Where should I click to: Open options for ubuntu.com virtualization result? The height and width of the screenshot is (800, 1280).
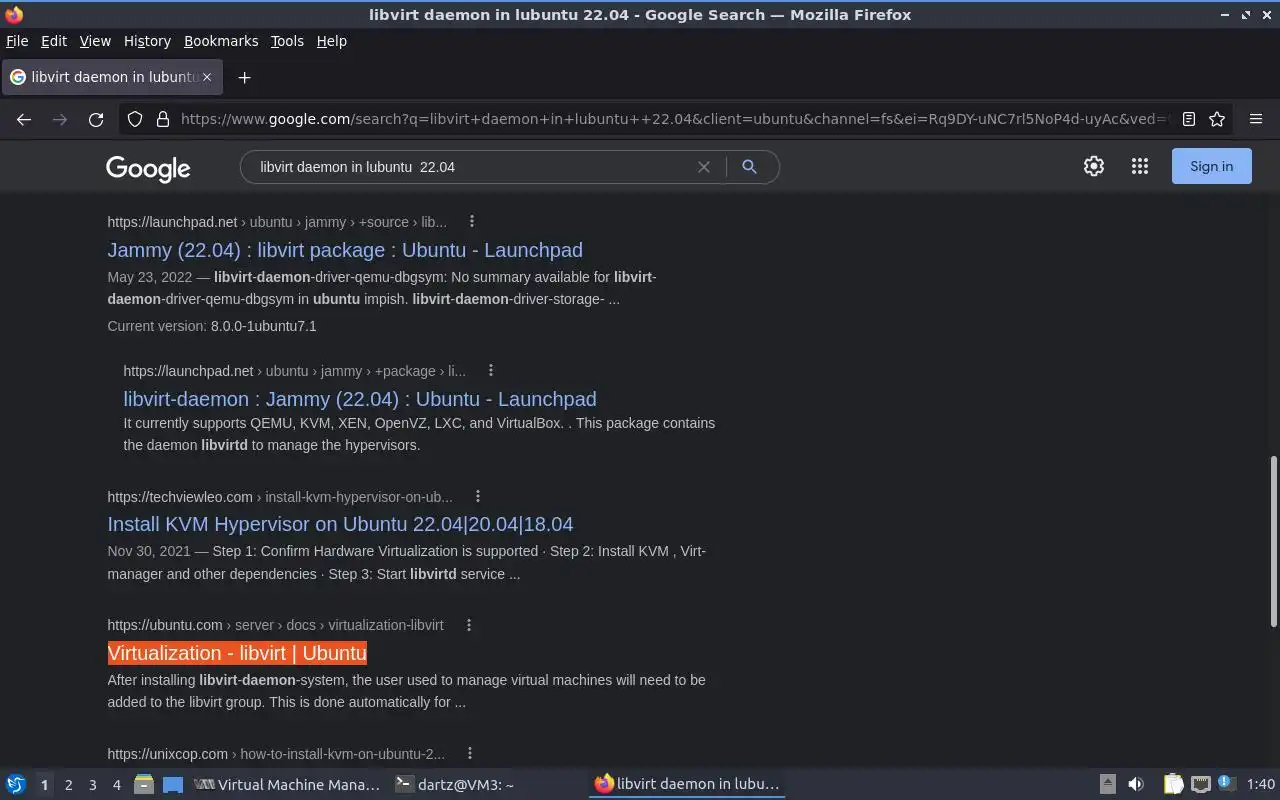469,625
